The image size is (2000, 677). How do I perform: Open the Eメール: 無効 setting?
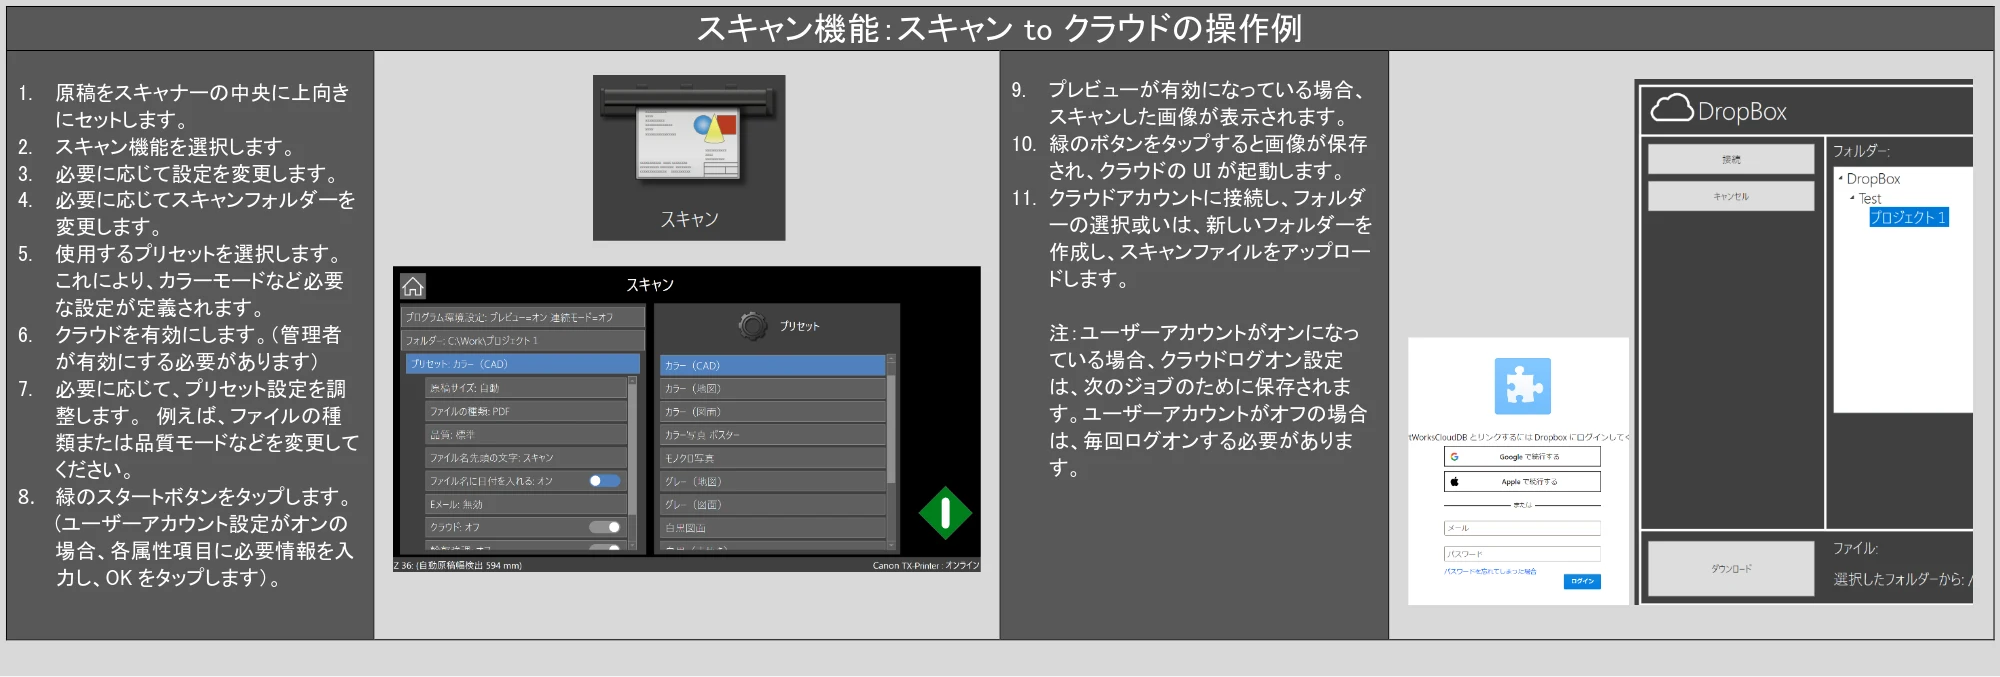[x=526, y=504]
